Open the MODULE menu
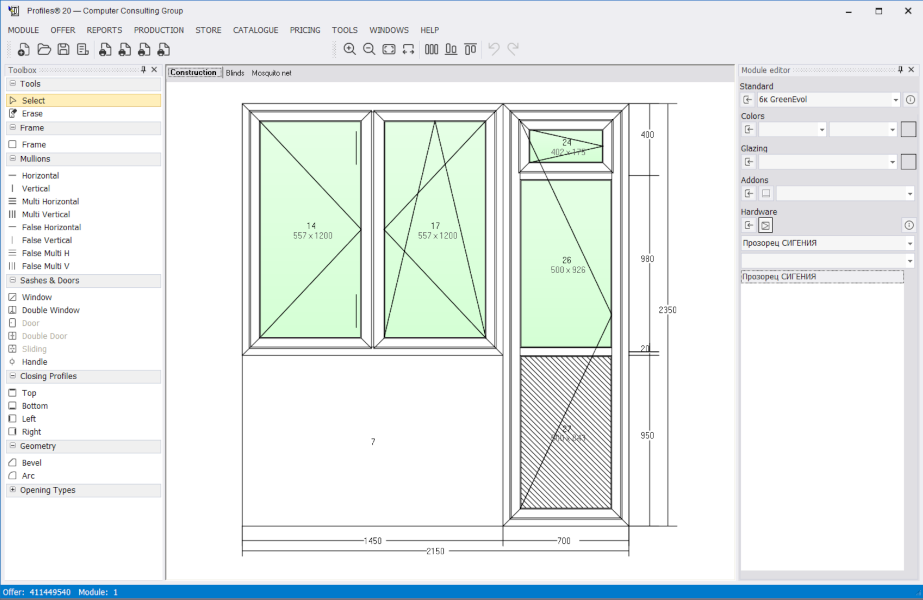The height and width of the screenshot is (600, 923). pyautogui.click(x=24, y=30)
